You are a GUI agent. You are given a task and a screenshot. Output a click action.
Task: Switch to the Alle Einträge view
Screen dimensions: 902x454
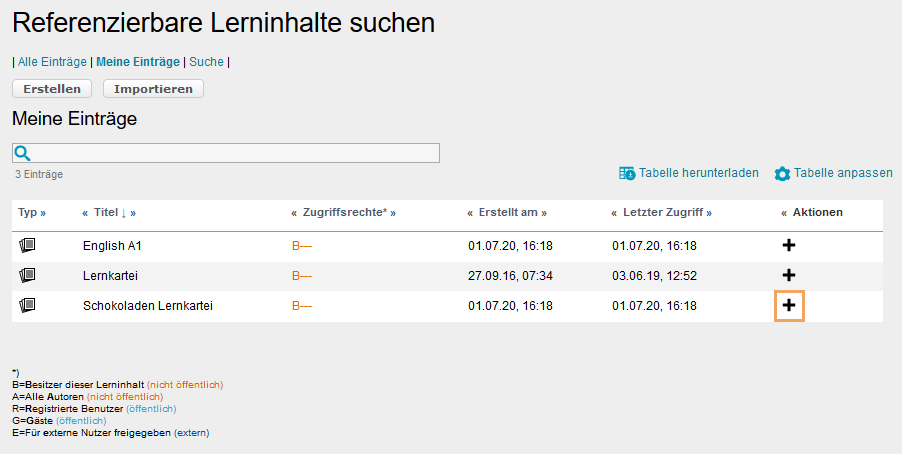52,62
